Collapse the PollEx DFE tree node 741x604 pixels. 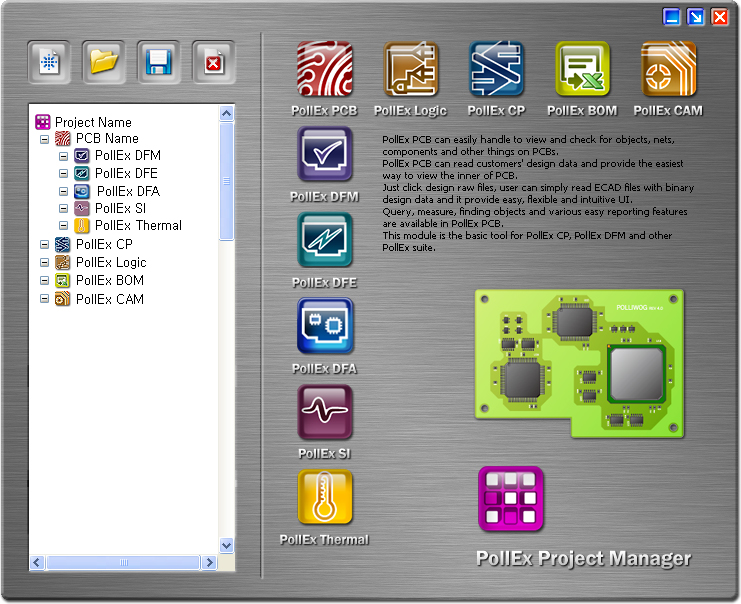tap(63, 173)
